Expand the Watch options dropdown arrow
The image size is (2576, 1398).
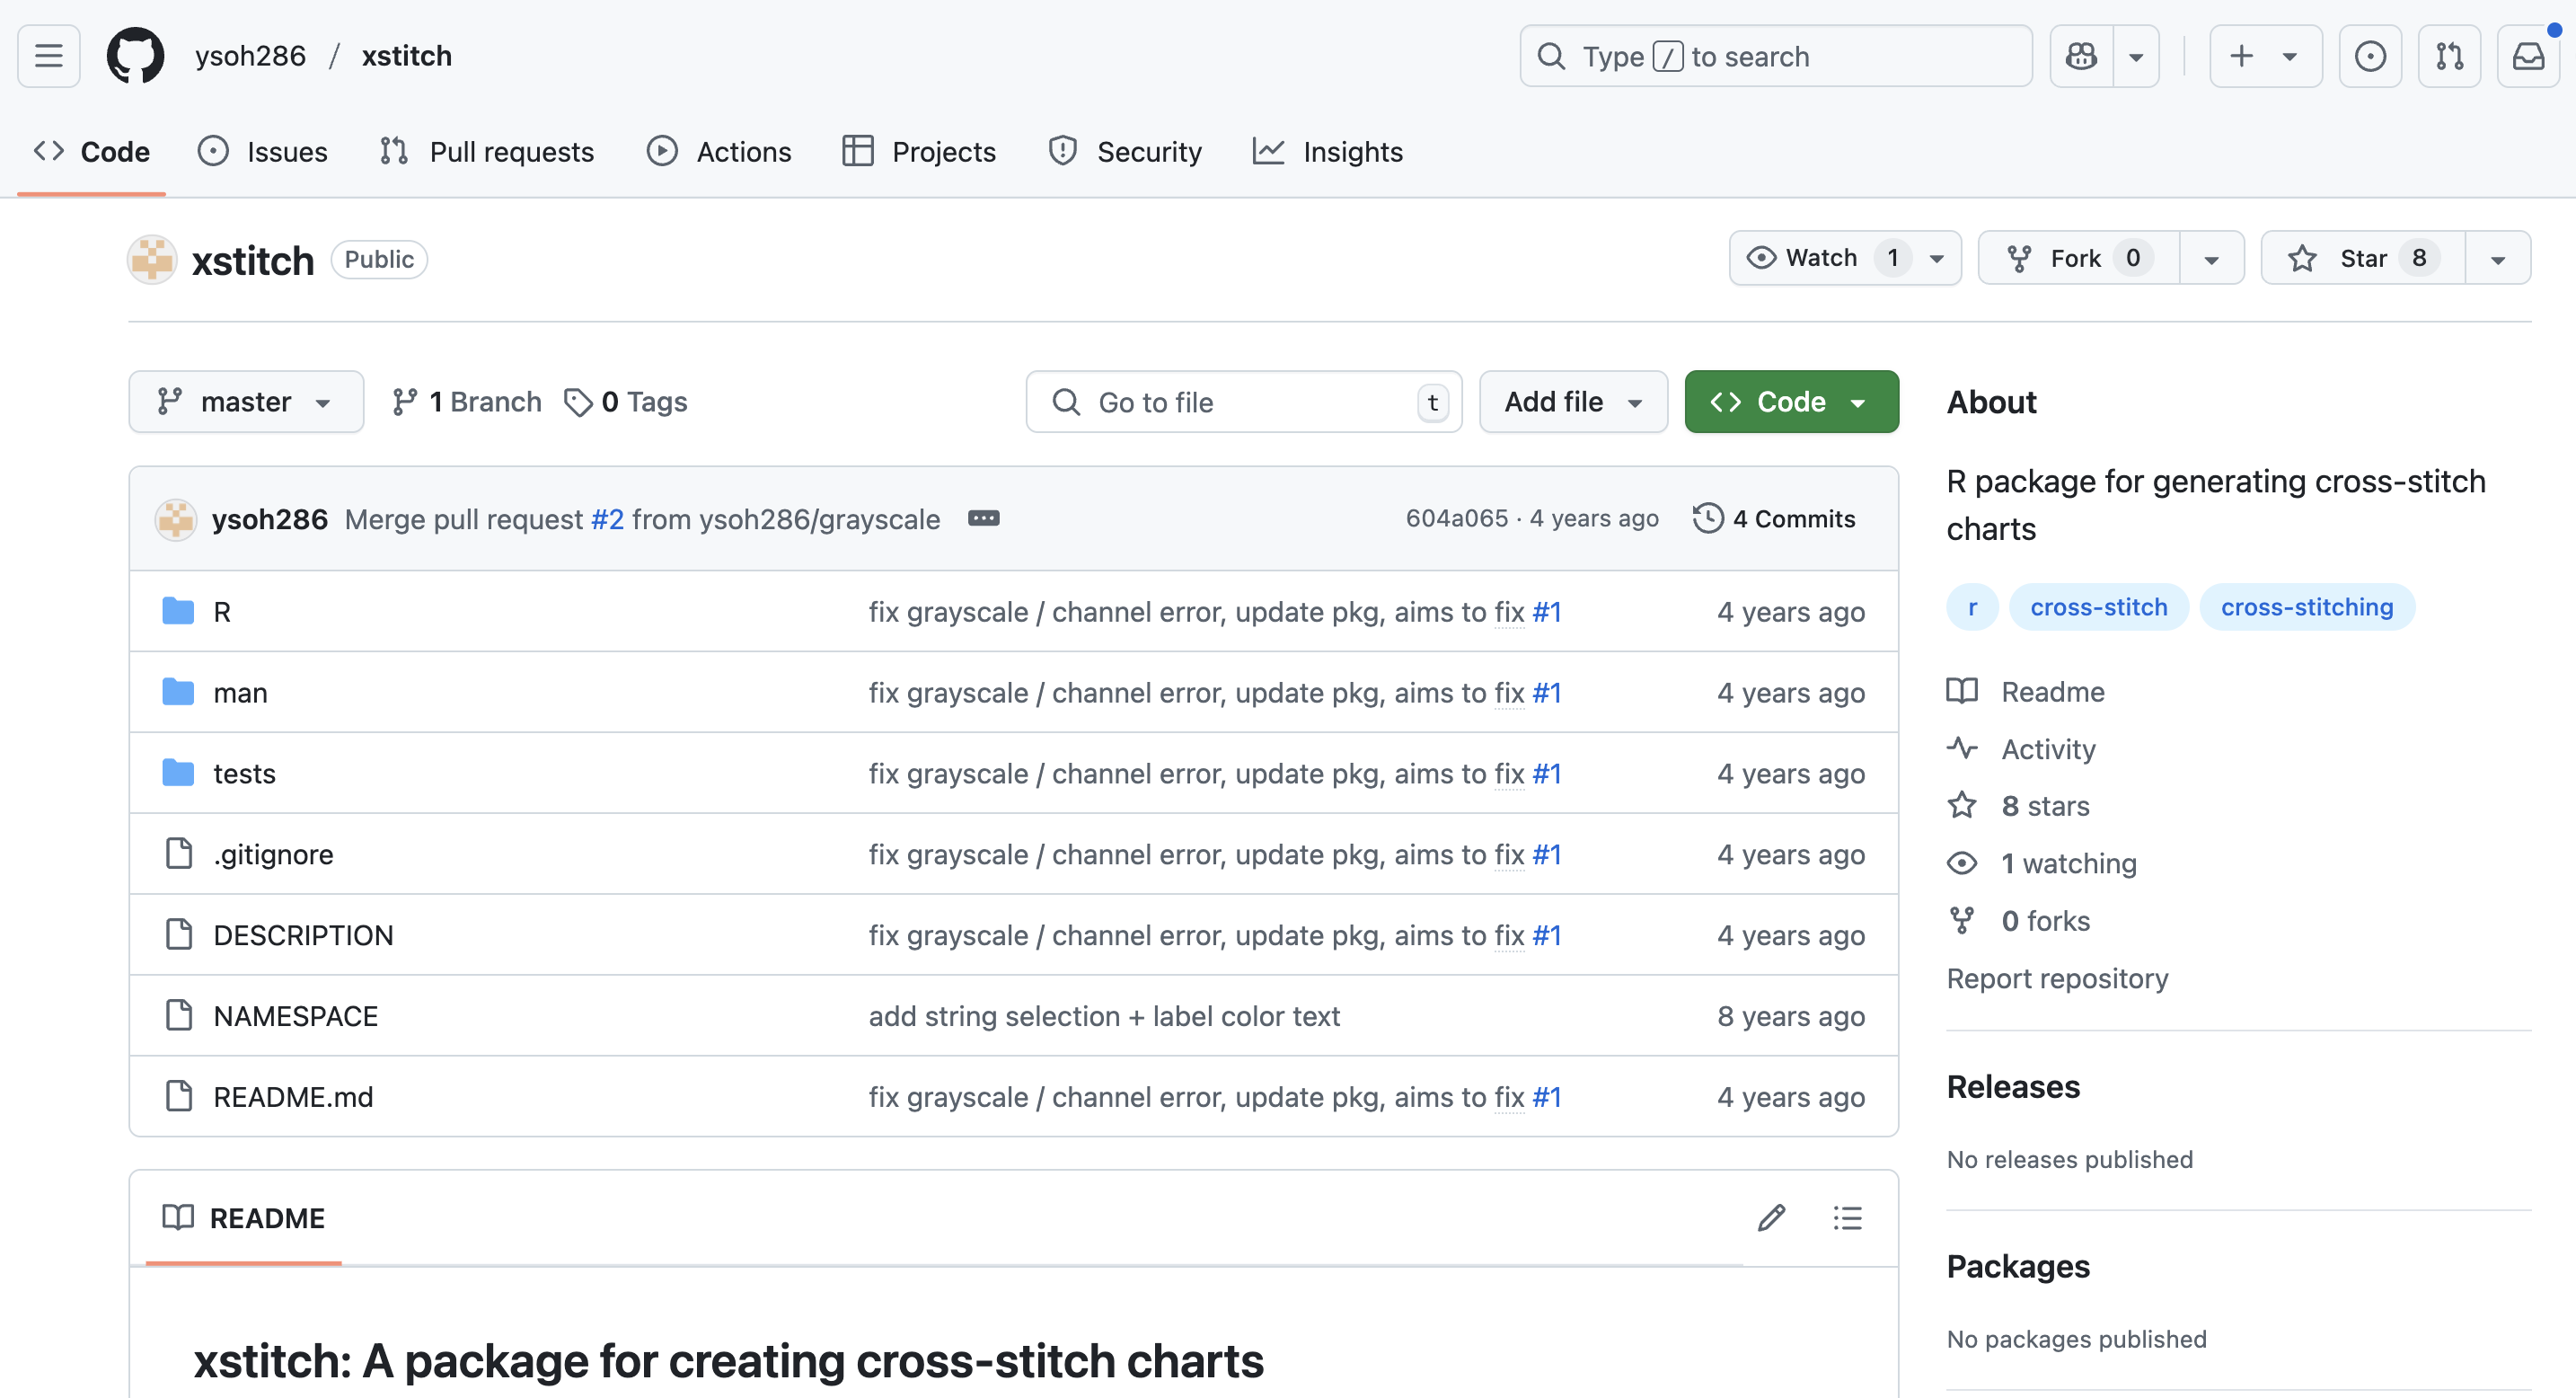(1937, 258)
